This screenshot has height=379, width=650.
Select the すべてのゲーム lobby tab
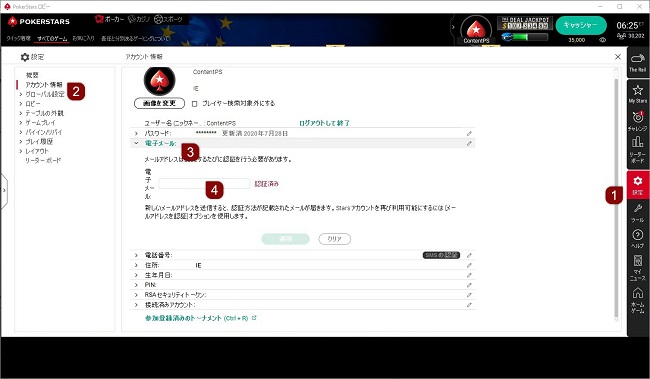[52, 39]
